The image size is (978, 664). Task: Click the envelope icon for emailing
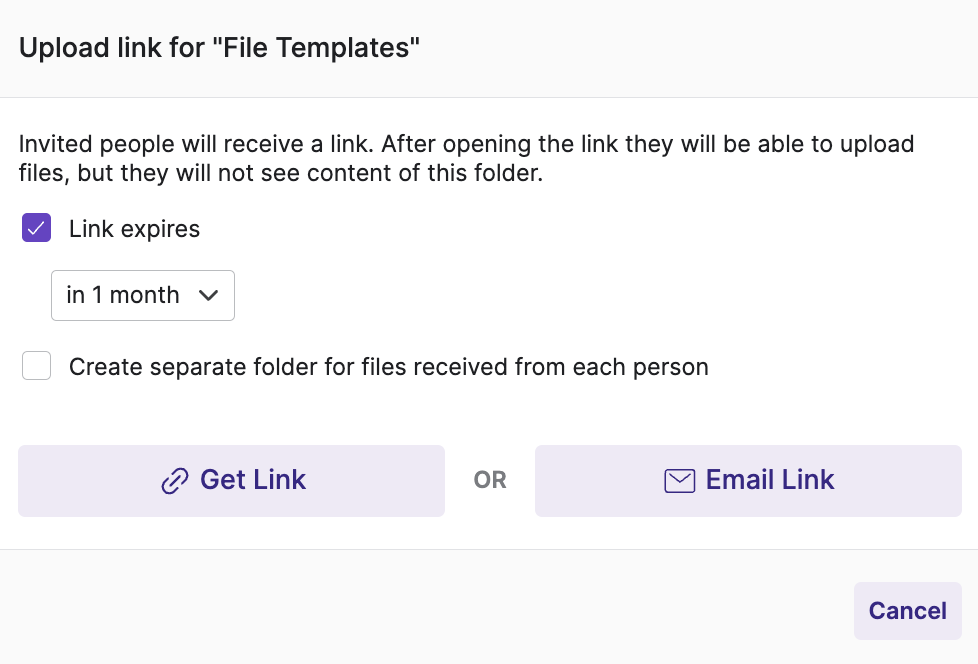pos(679,481)
